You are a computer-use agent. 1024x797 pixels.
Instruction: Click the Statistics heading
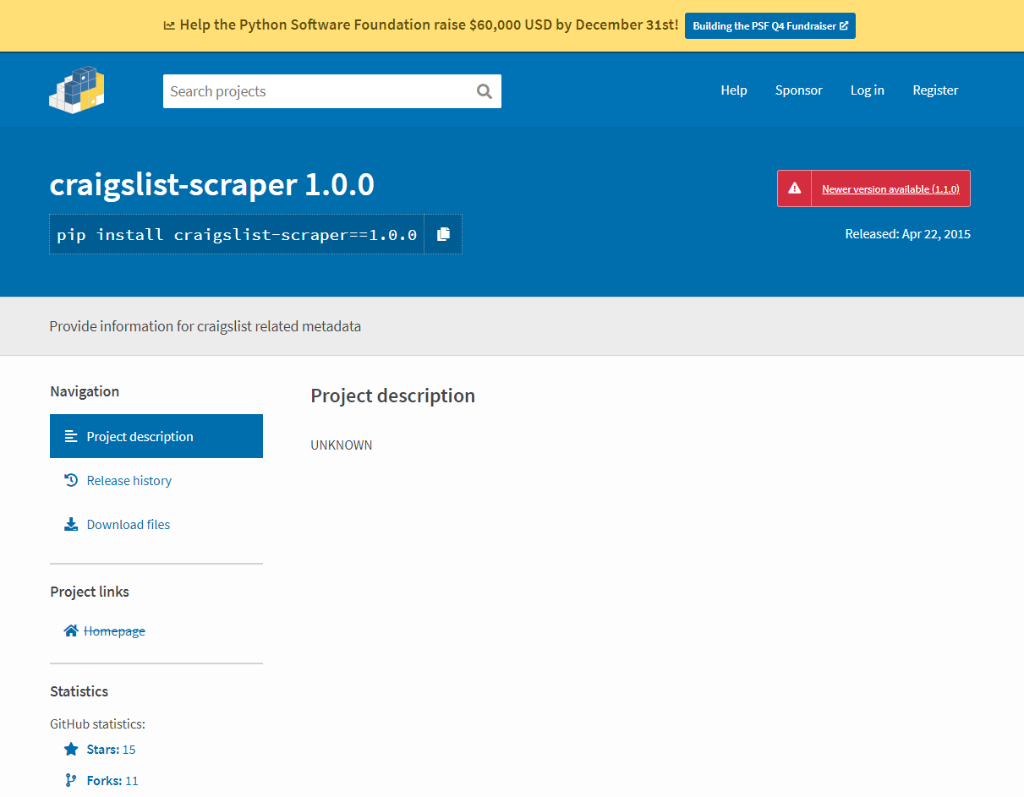79,691
